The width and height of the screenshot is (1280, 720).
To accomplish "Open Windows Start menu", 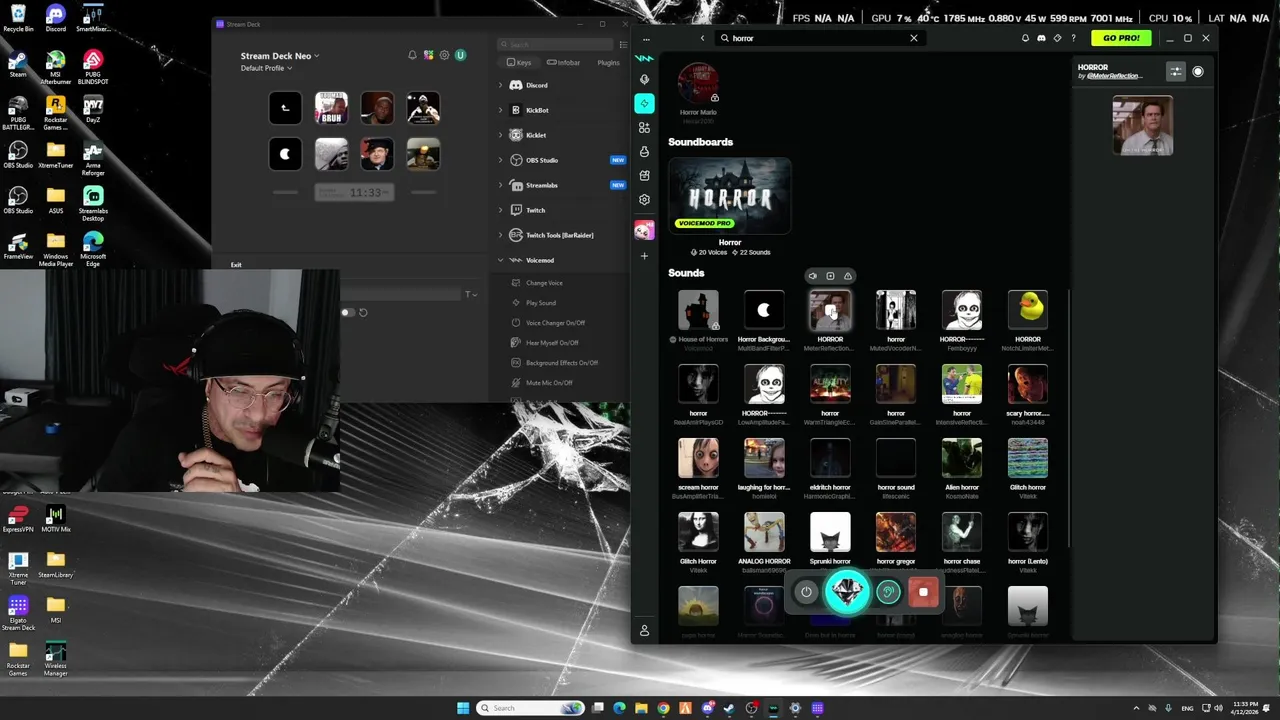I will (x=463, y=708).
